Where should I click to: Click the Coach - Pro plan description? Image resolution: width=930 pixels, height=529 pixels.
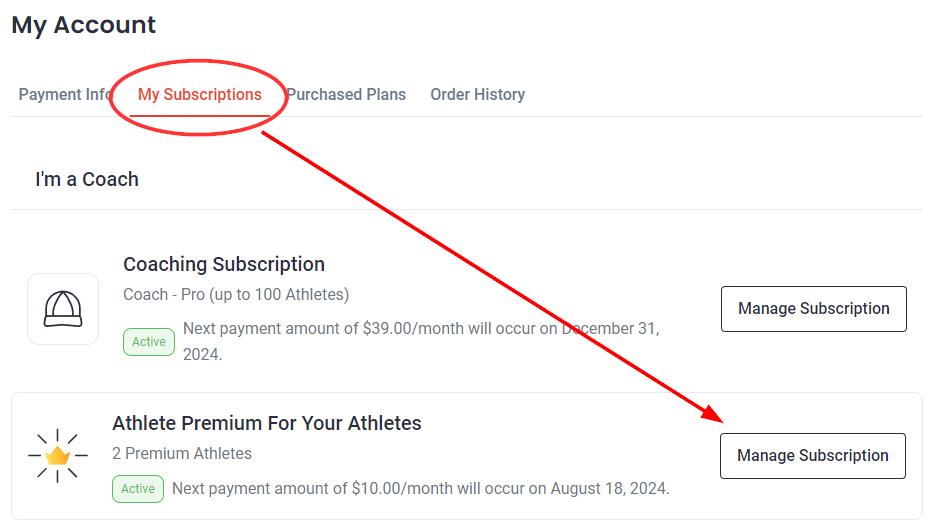236,294
